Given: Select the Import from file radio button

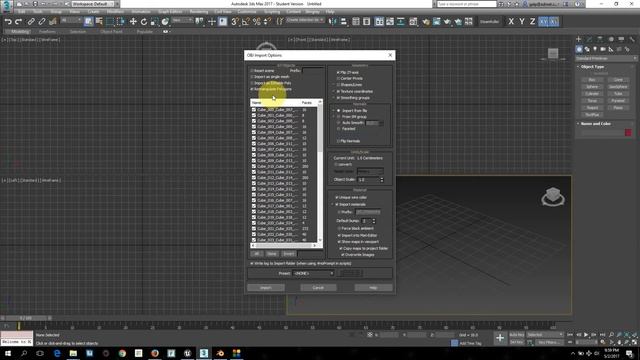Looking at the screenshot, I should click(338, 111).
